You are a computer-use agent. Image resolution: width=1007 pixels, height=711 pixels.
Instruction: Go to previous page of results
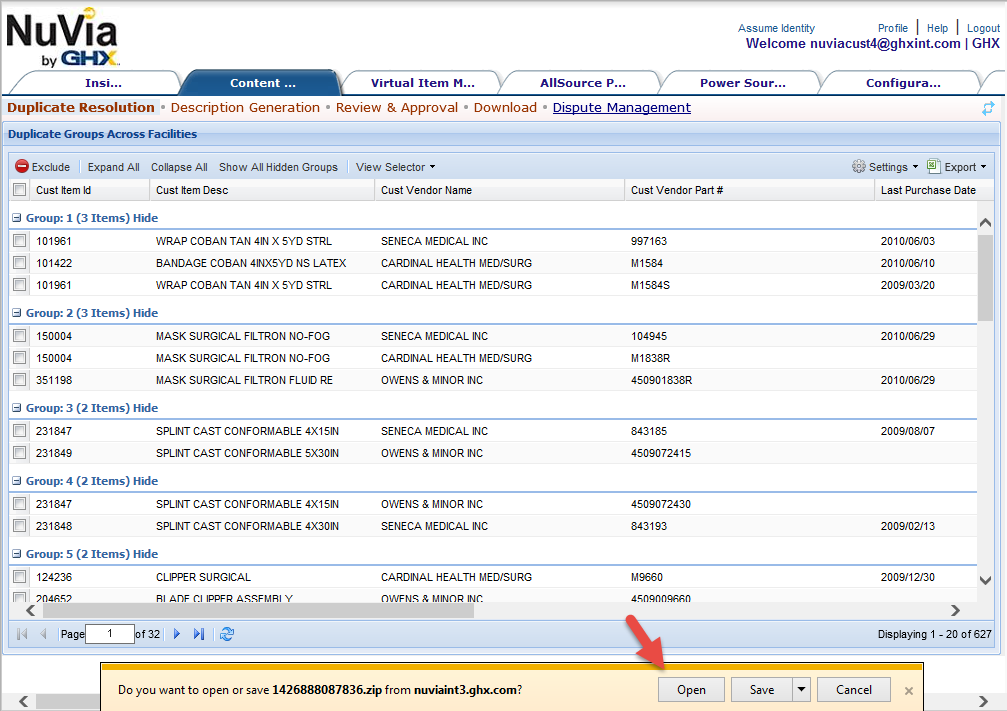point(43,634)
